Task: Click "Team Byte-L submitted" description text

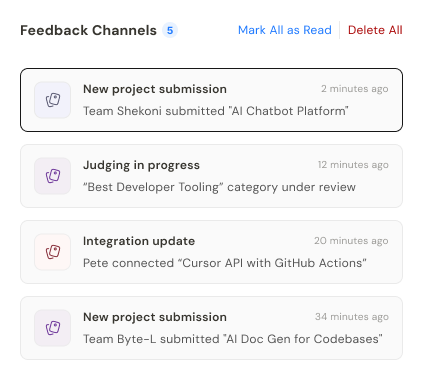Action: coord(233,339)
